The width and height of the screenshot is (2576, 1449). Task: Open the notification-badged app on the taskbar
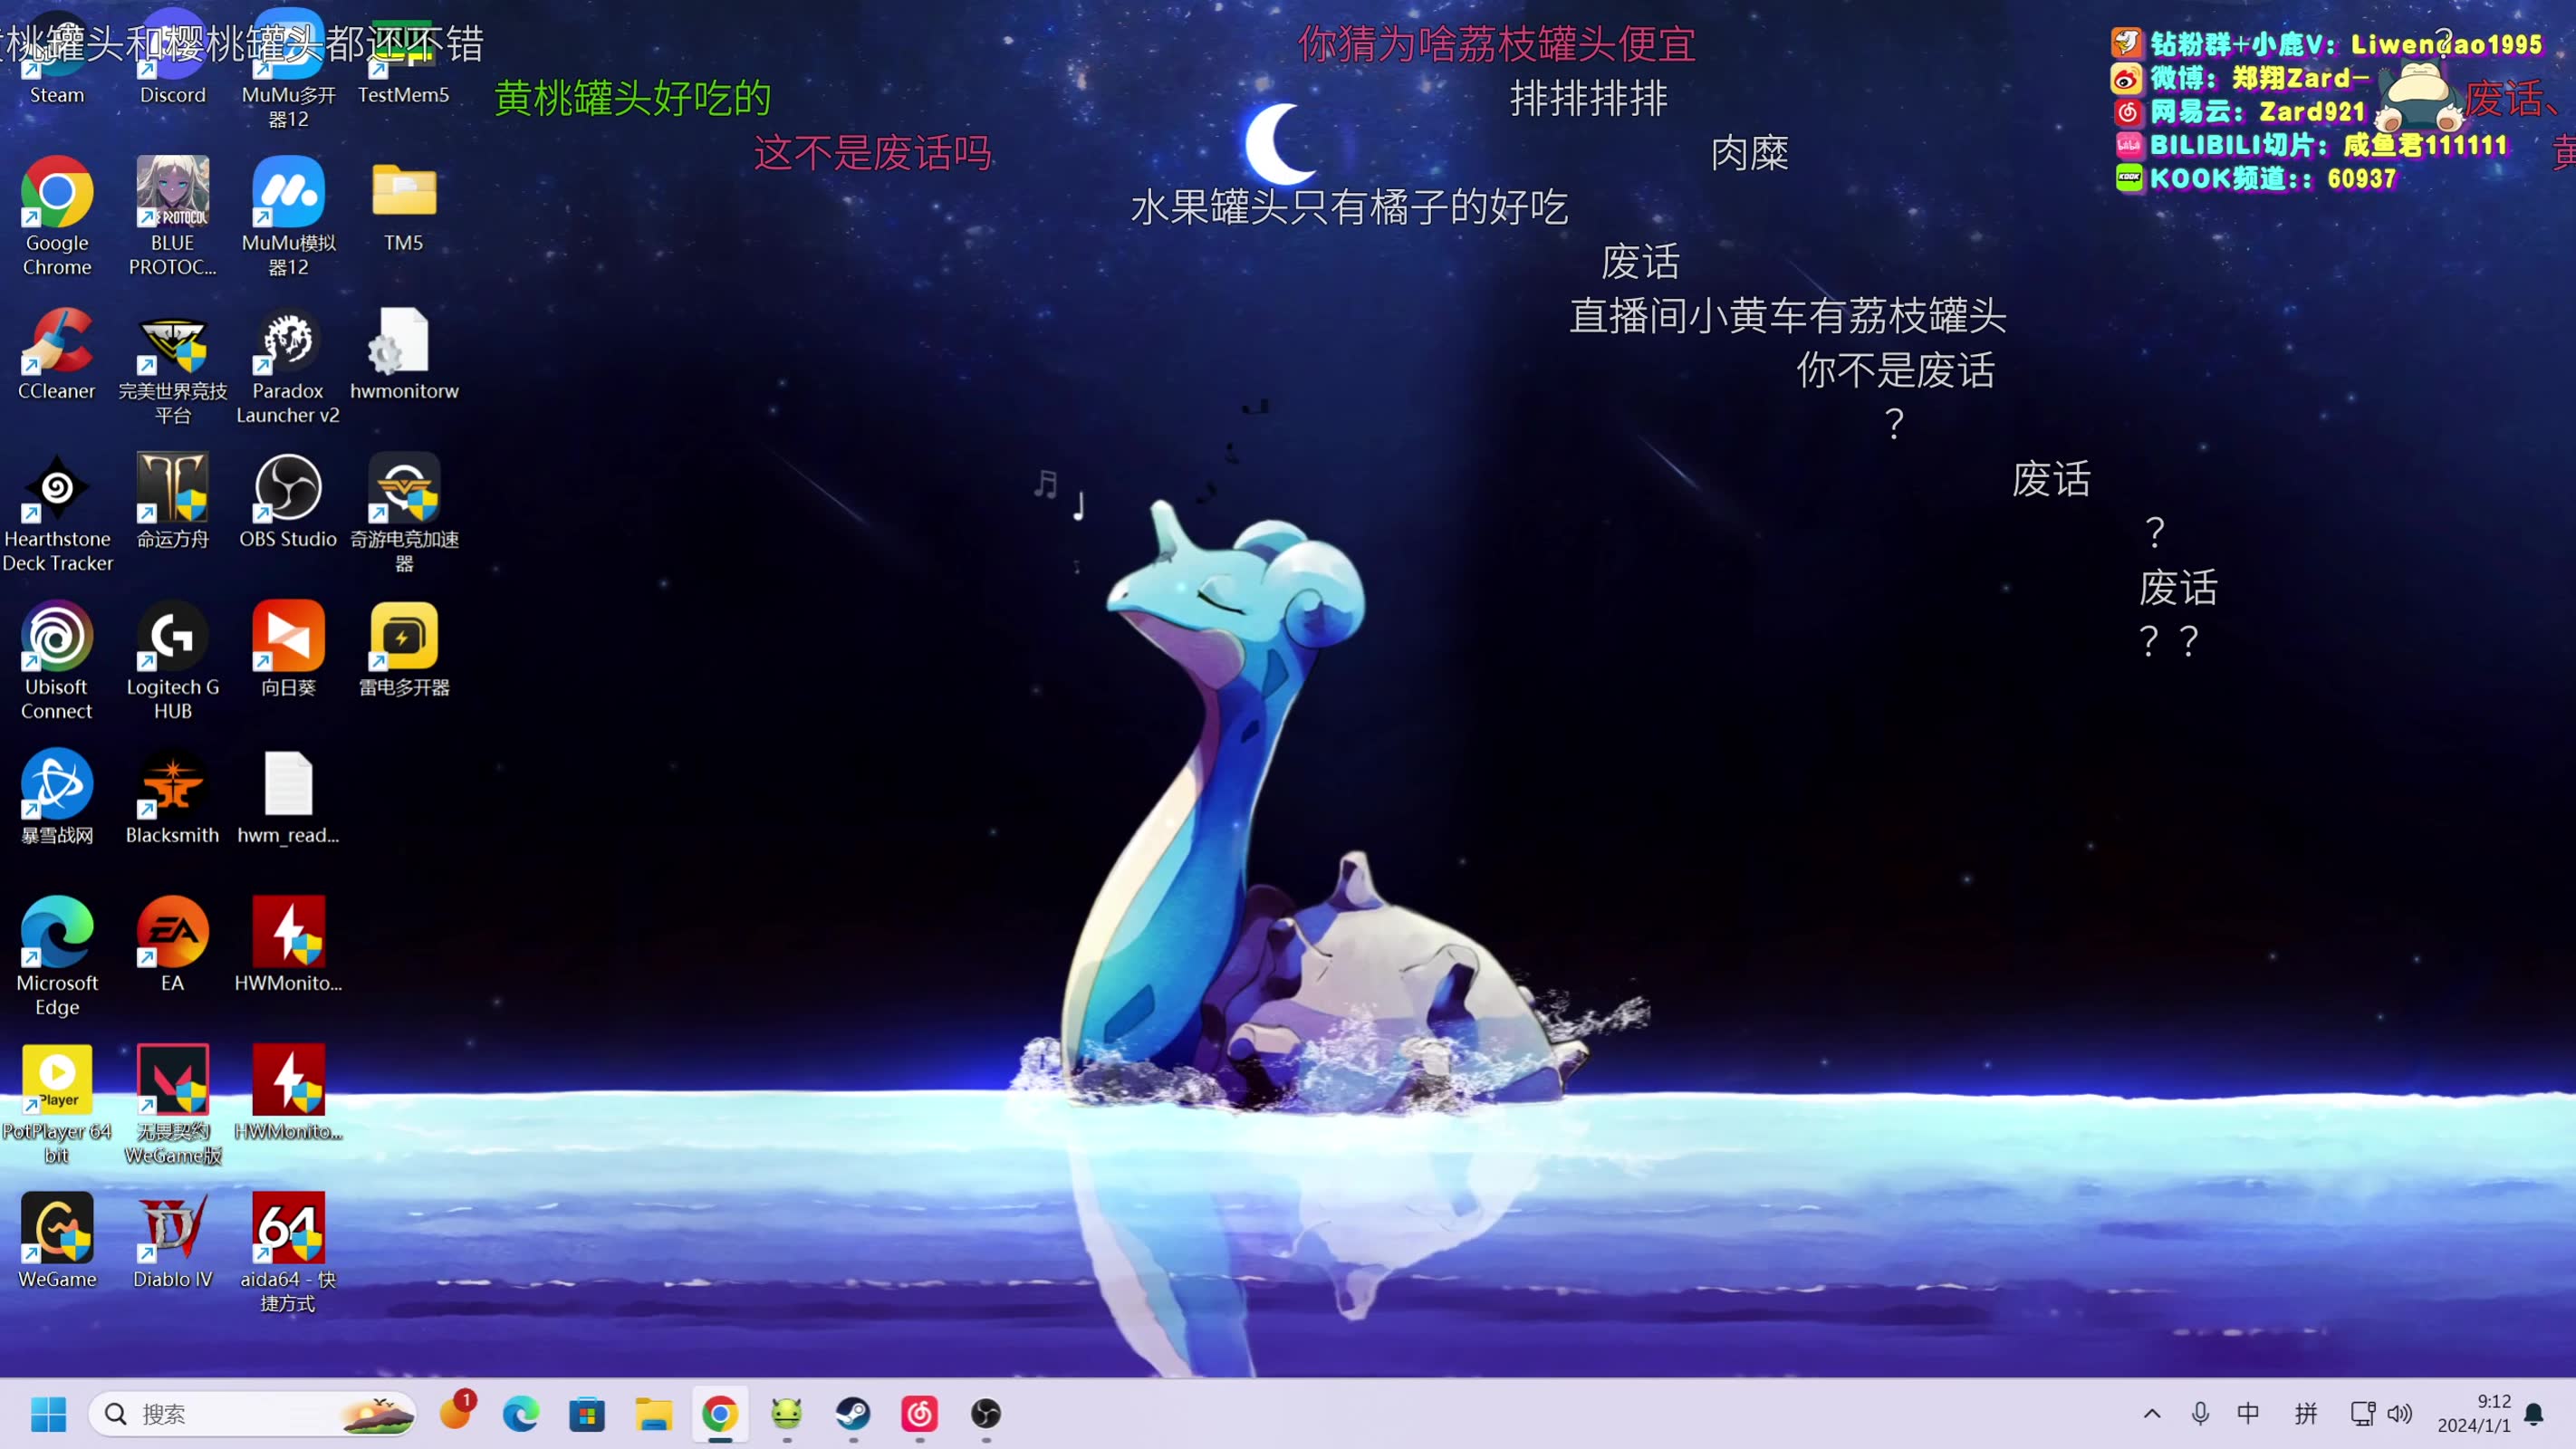click(456, 1412)
